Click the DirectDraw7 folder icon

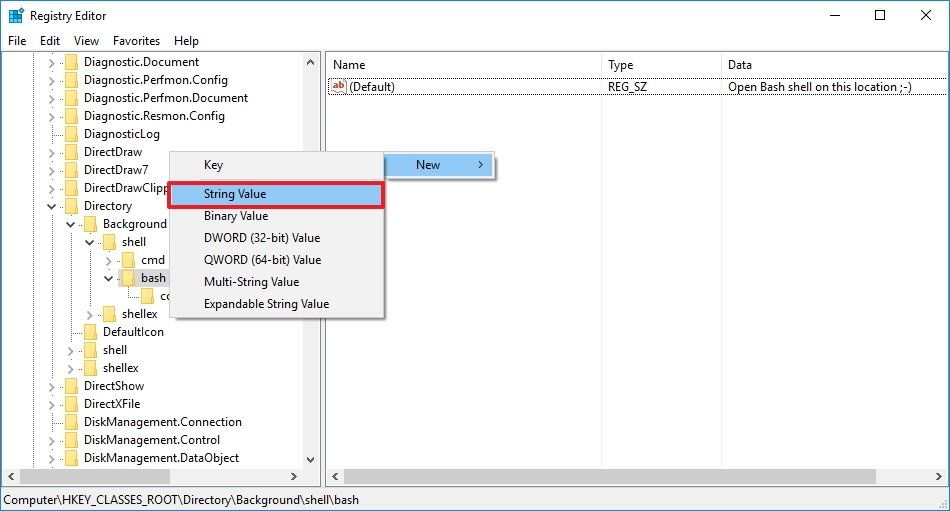[71, 170]
